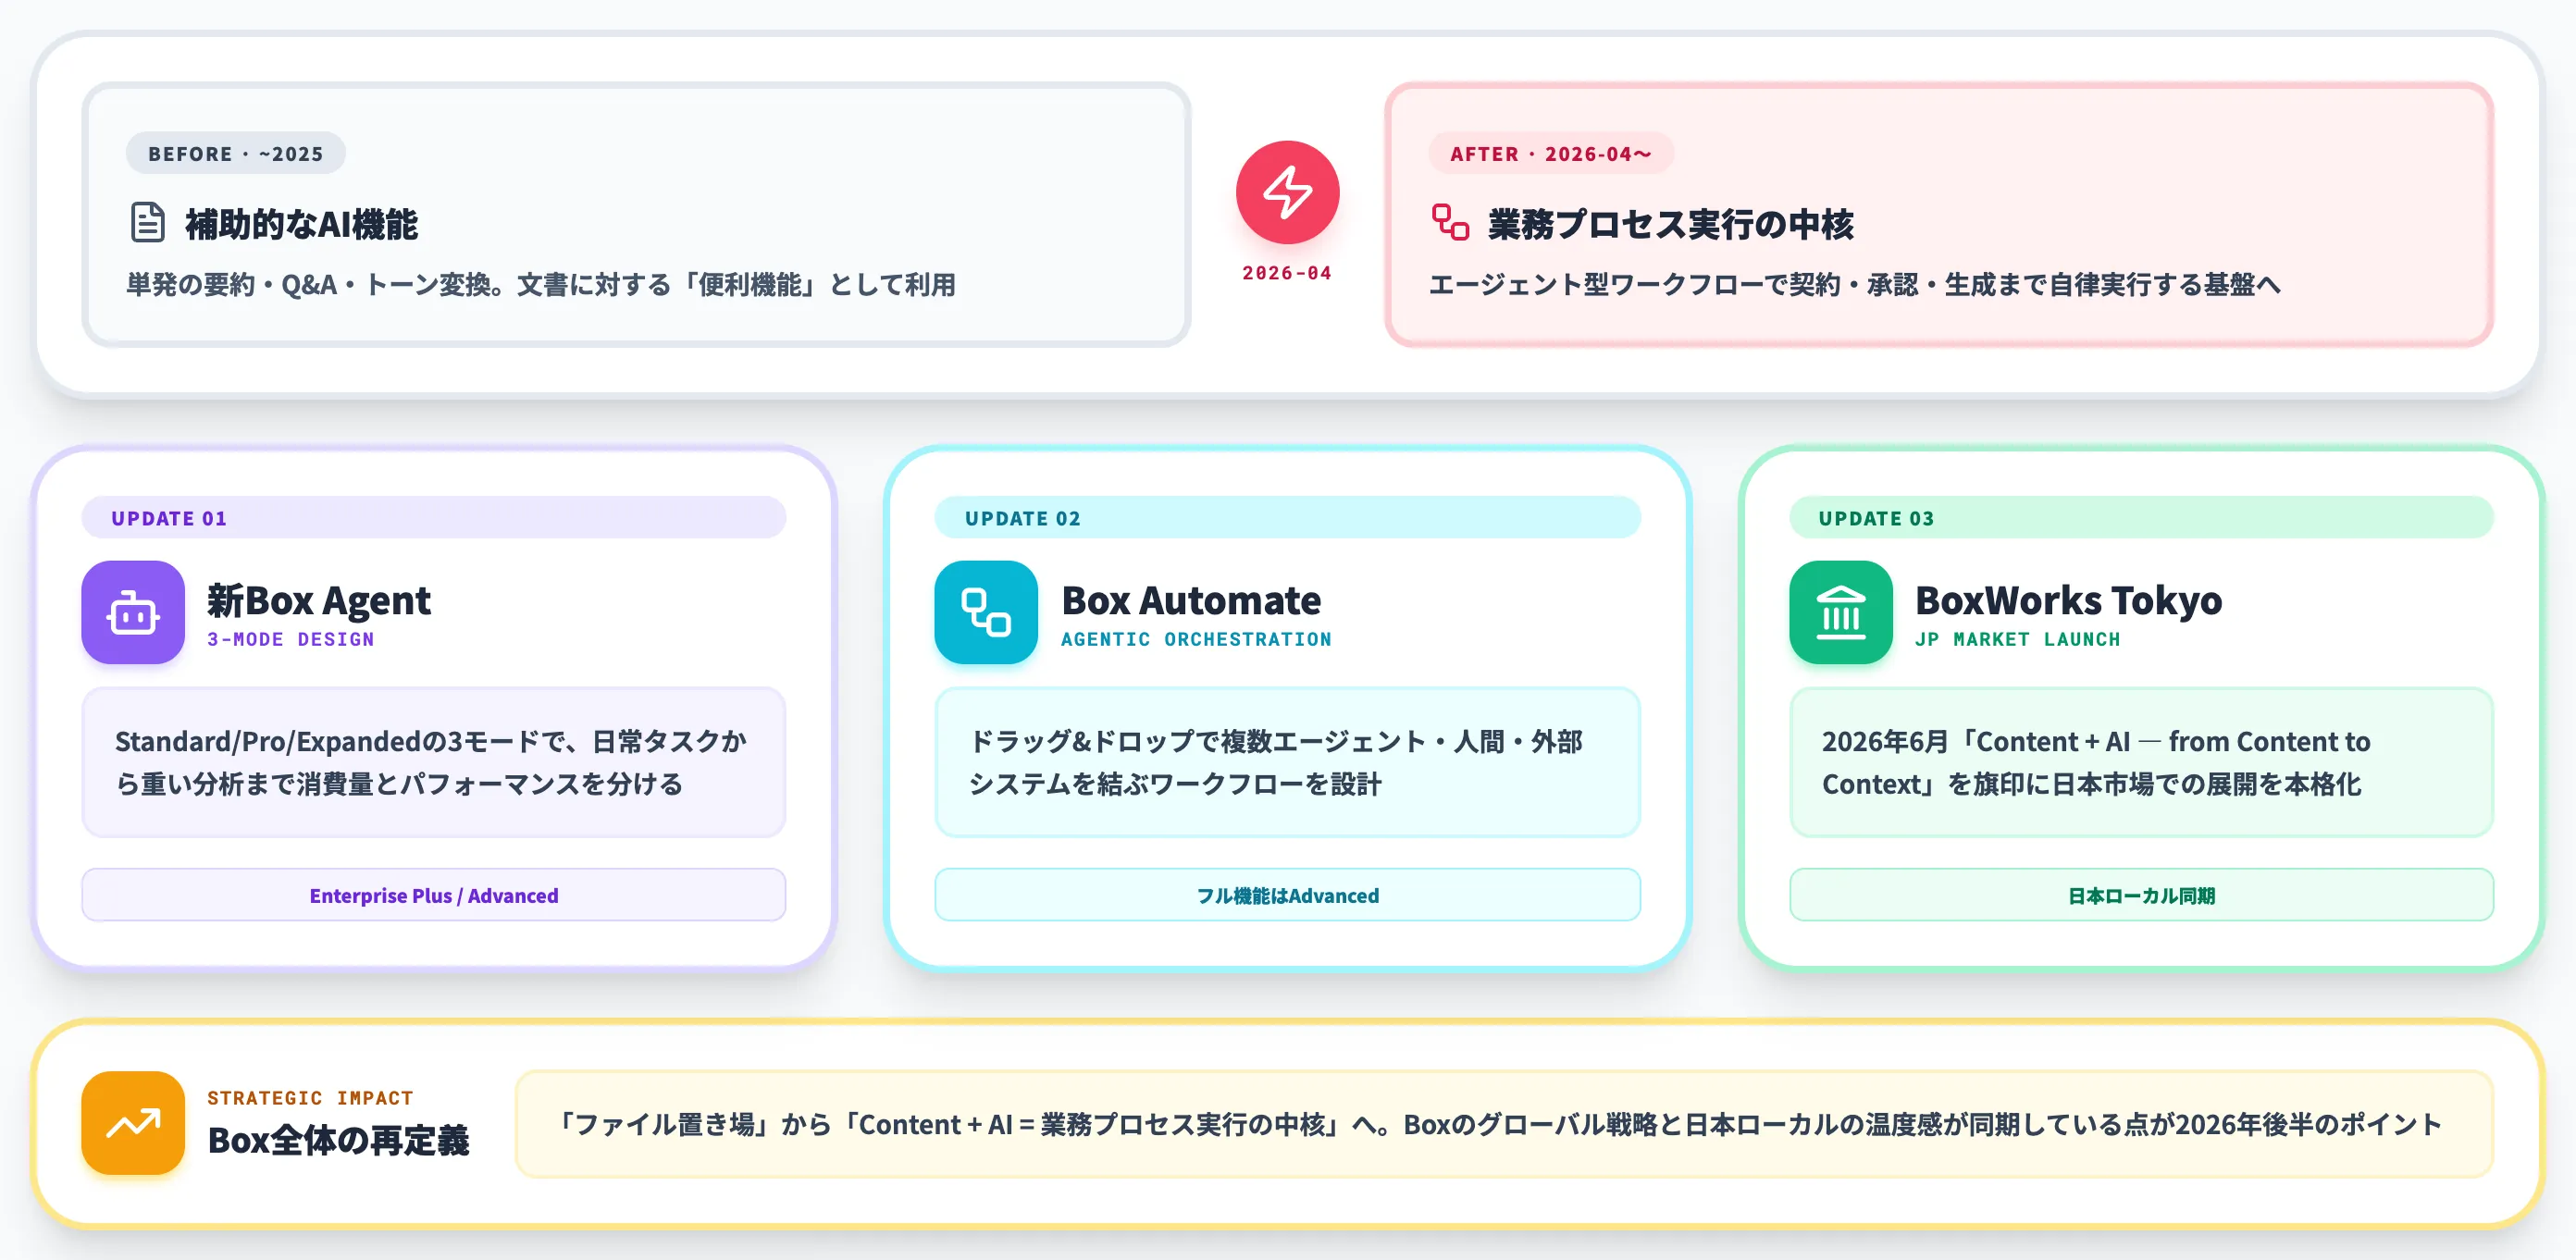Click the STRATEGIC IMPACT label

coord(310,1098)
